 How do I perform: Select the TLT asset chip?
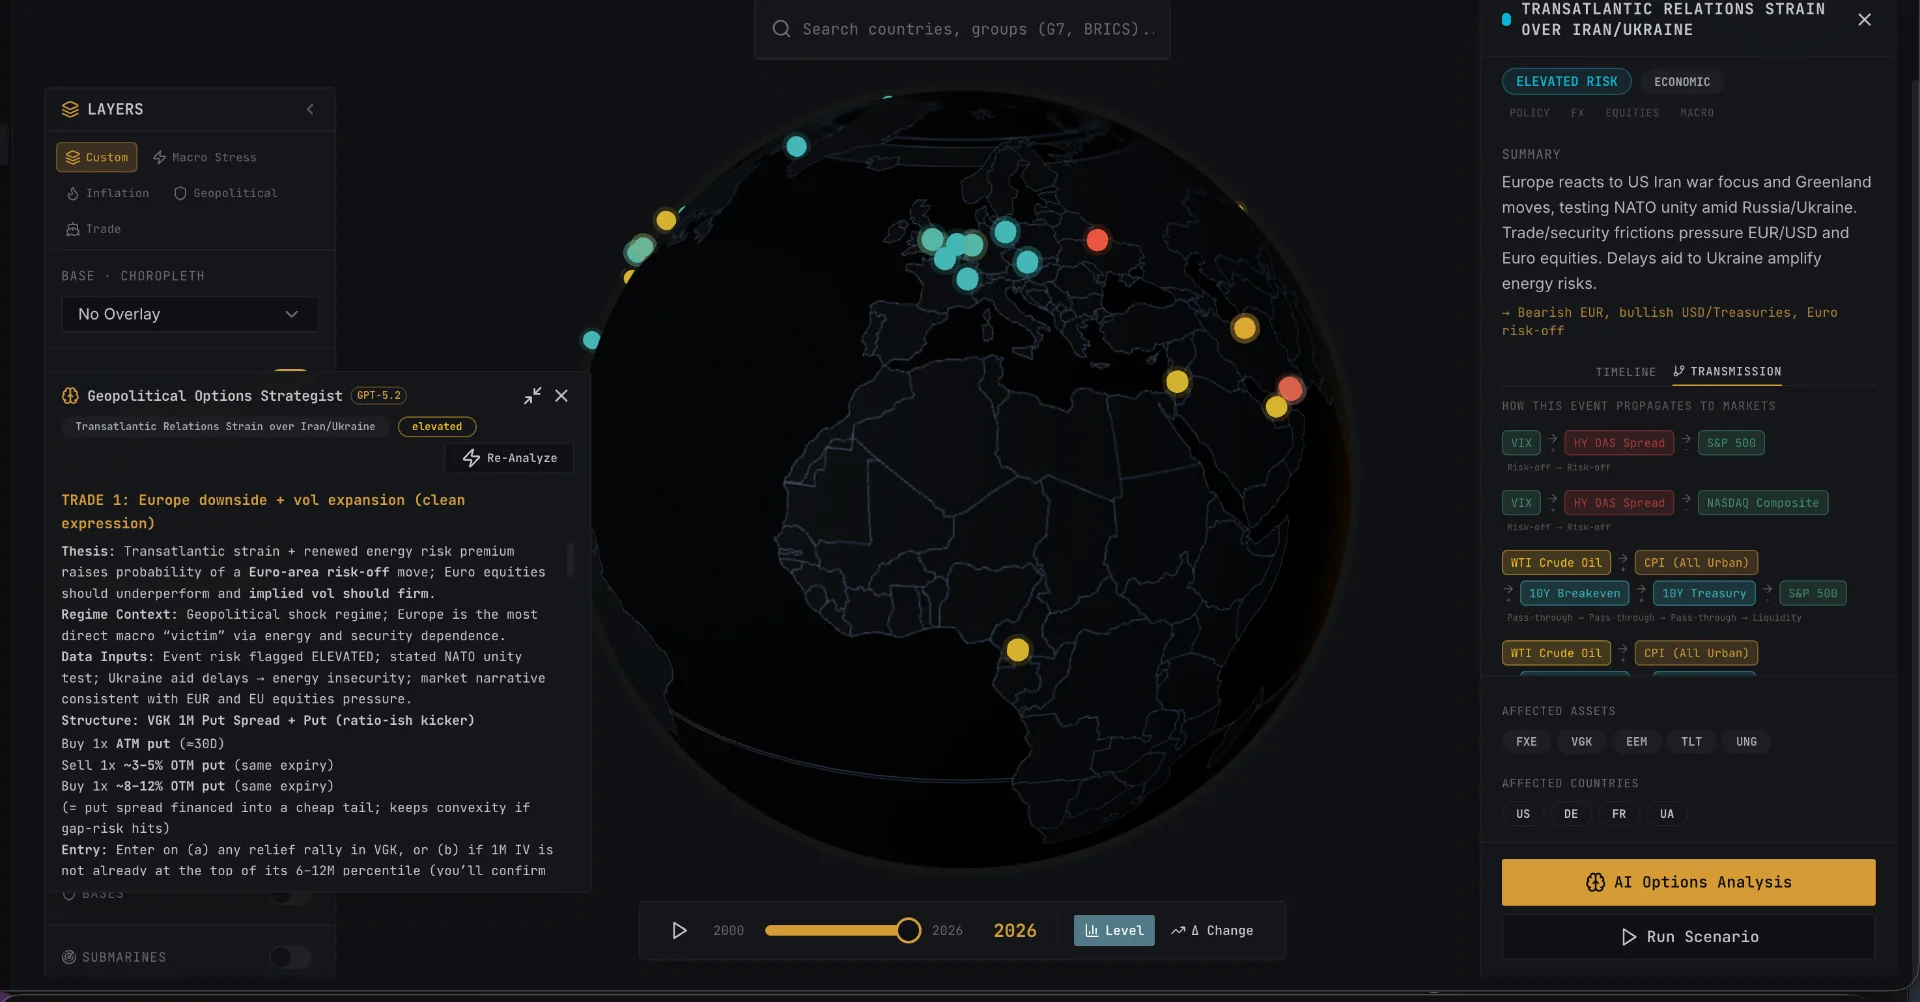(x=1691, y=742)
